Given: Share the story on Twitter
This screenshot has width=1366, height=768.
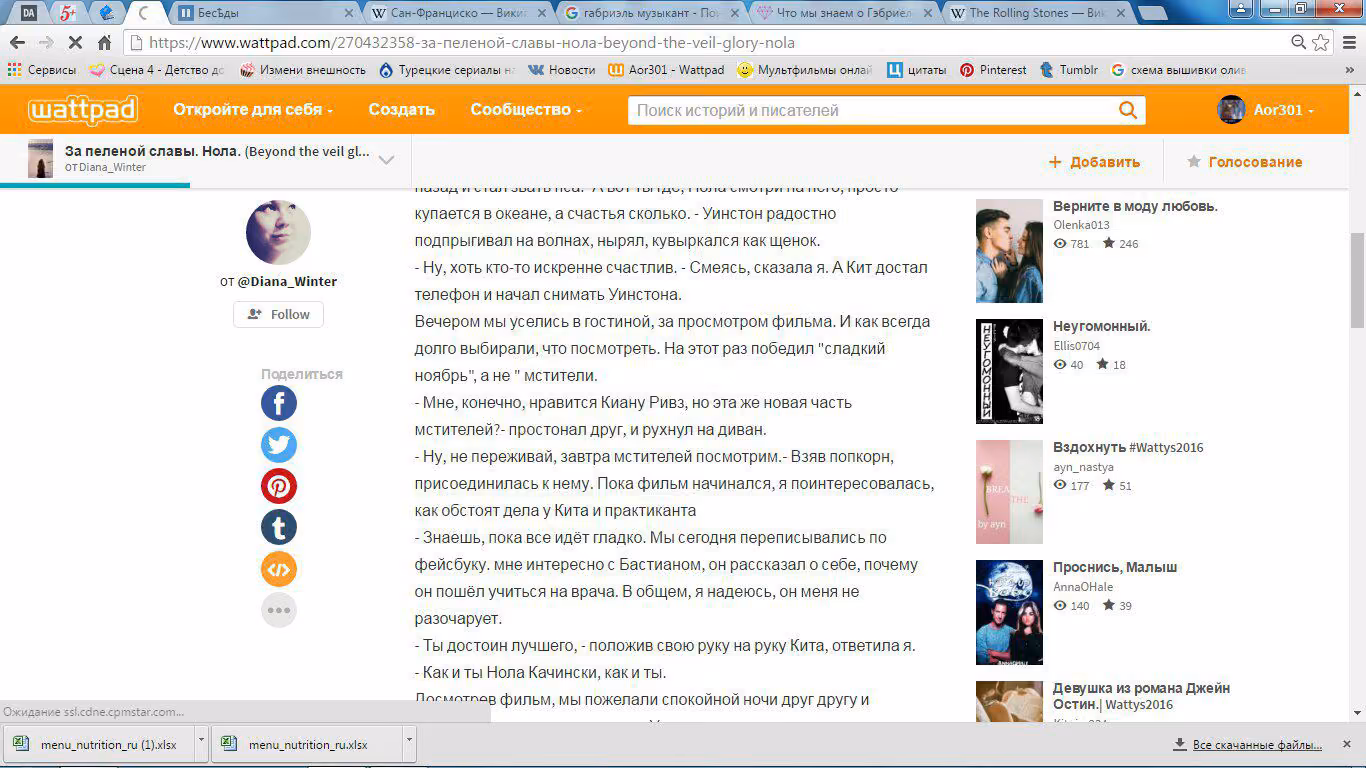Looking at the screenshot, I should (279, 445).
